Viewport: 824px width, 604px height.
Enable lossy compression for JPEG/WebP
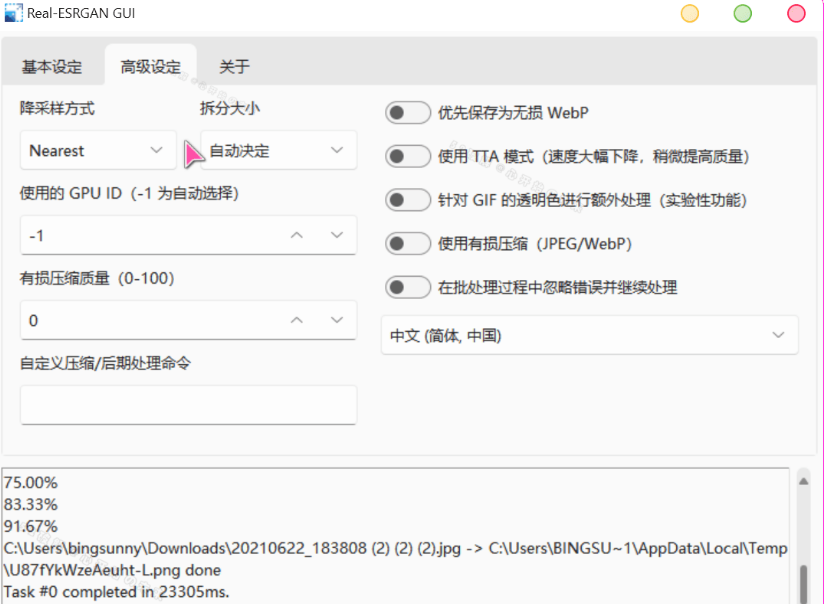pyautogui.click(x=408, y=243)
